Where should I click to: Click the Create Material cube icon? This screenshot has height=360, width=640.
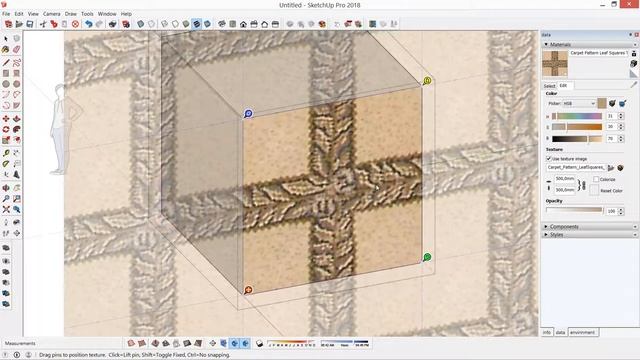pyautogui.click(x=633, y=64)
